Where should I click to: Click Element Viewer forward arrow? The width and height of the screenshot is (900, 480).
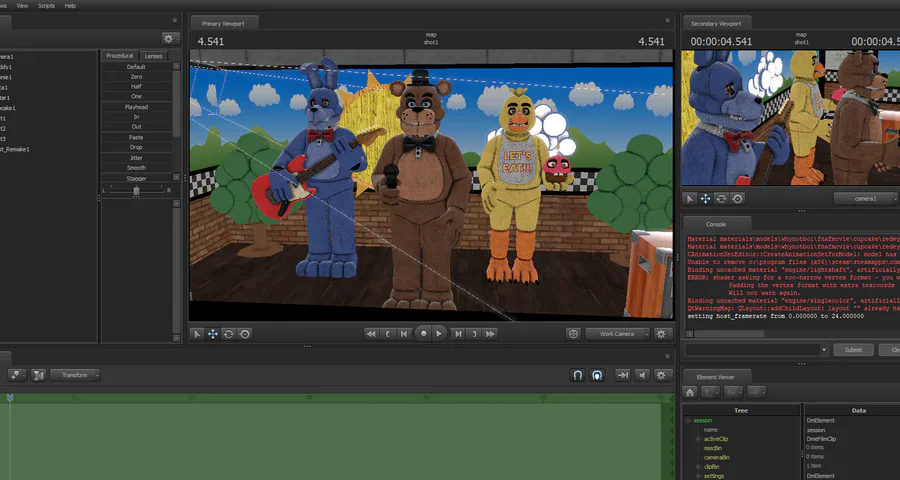pos(756,392)
